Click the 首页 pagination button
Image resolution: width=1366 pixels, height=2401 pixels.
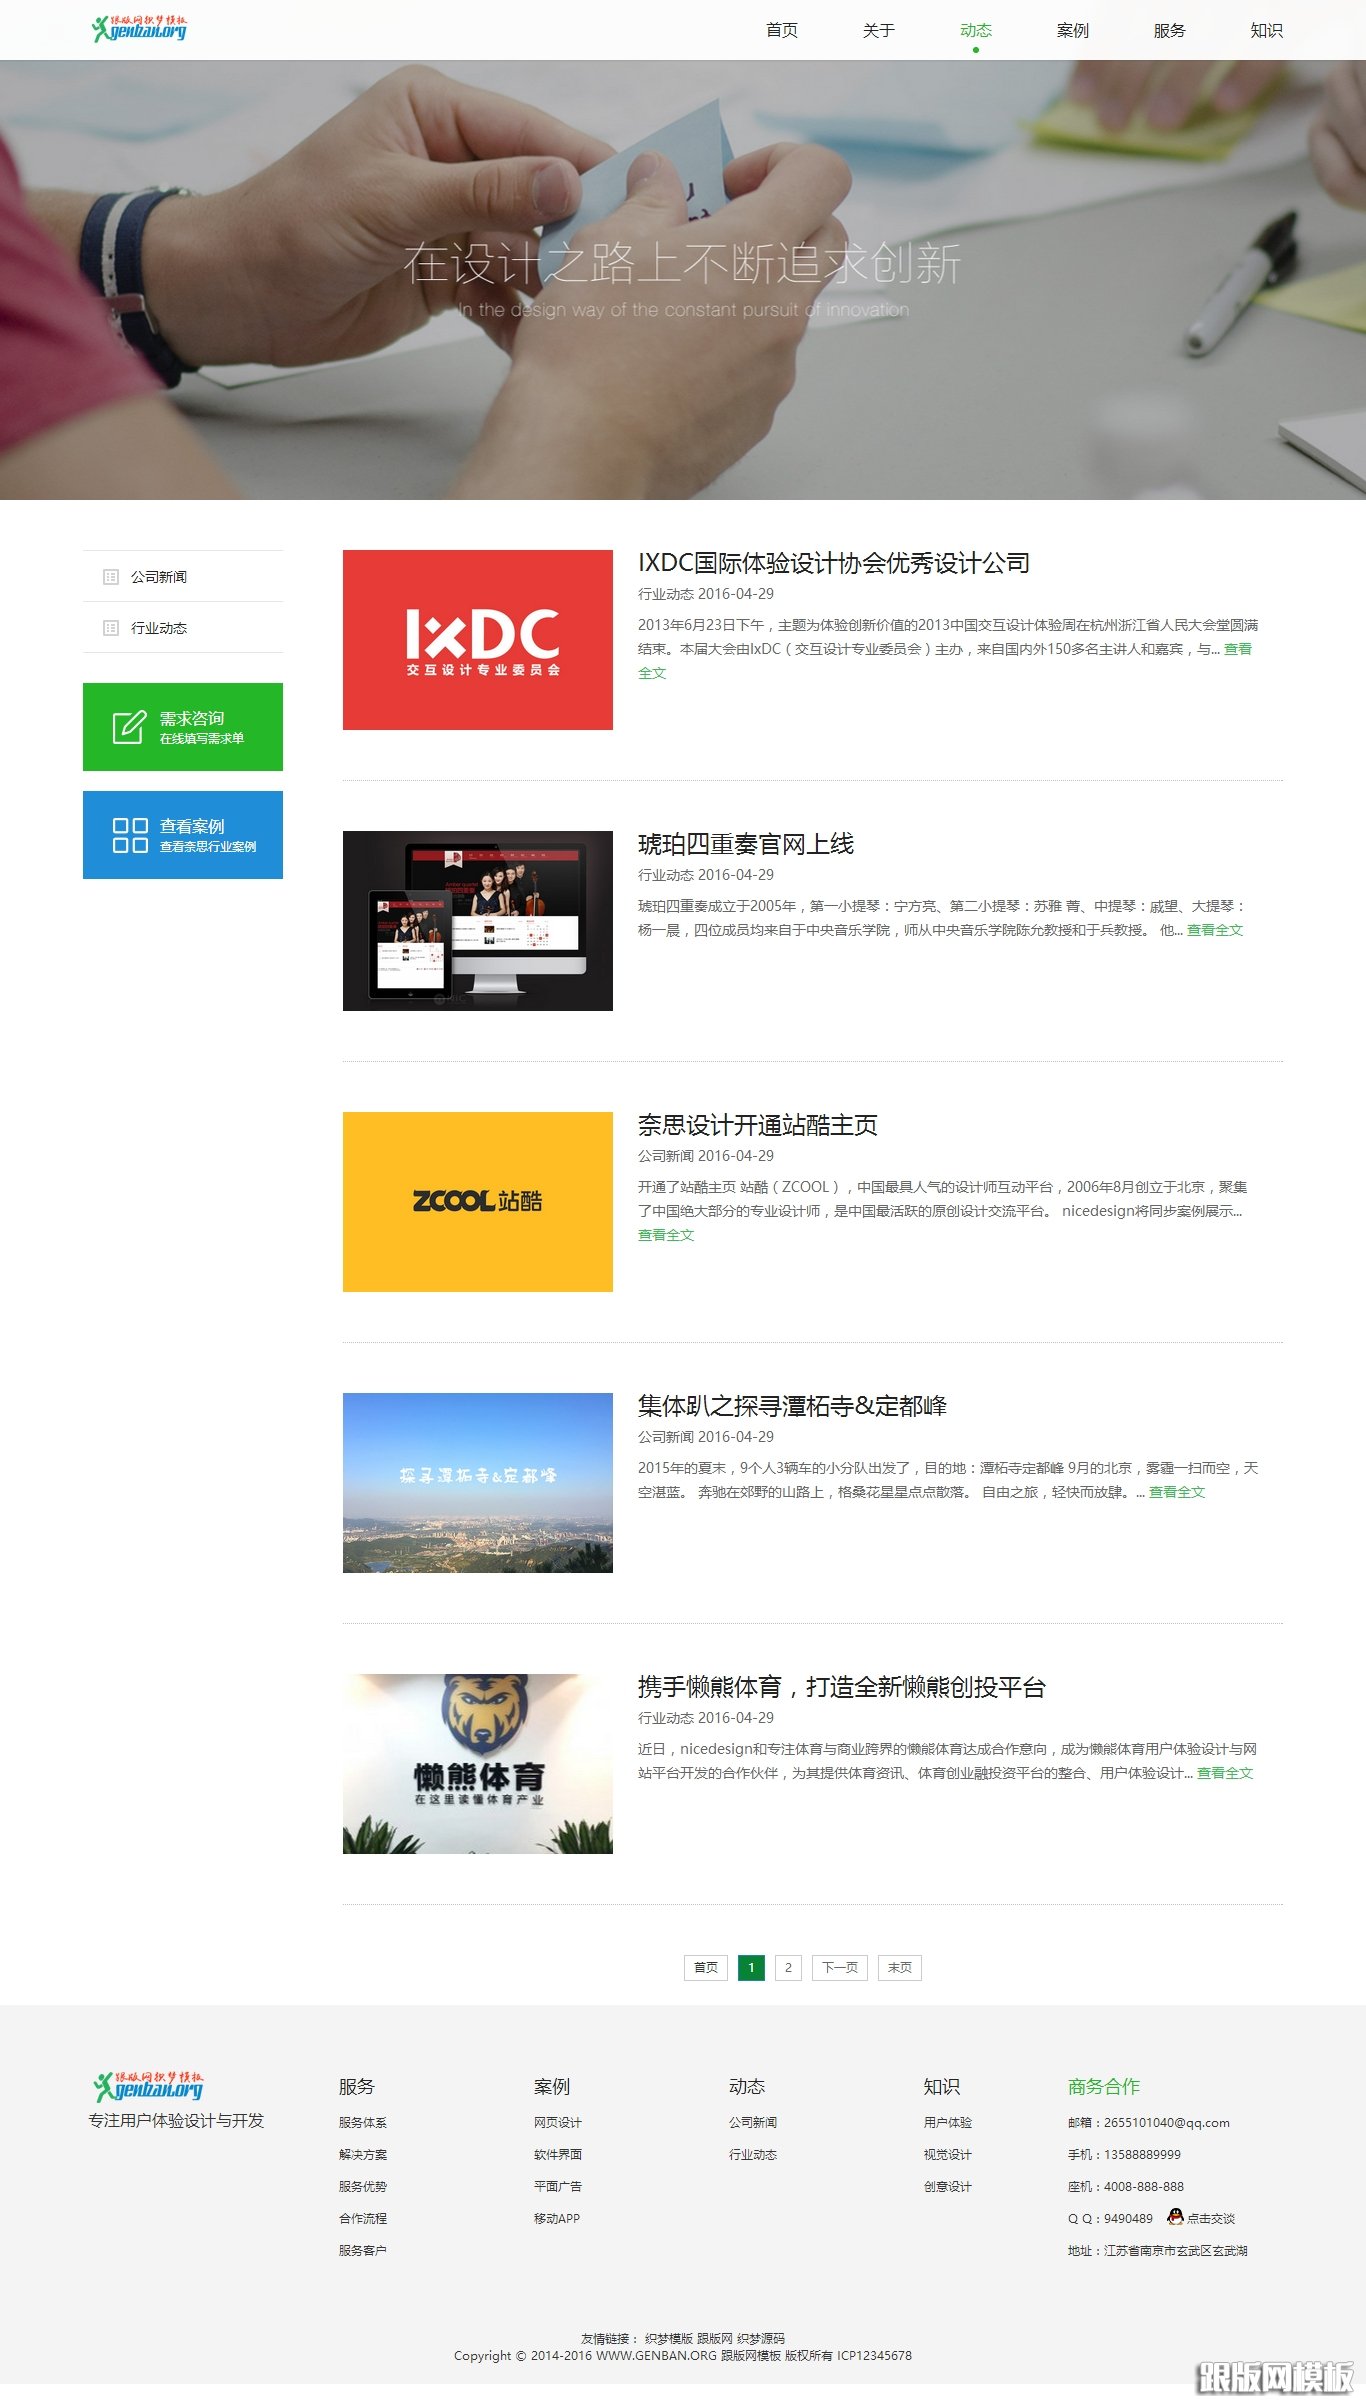(706, 1967)
